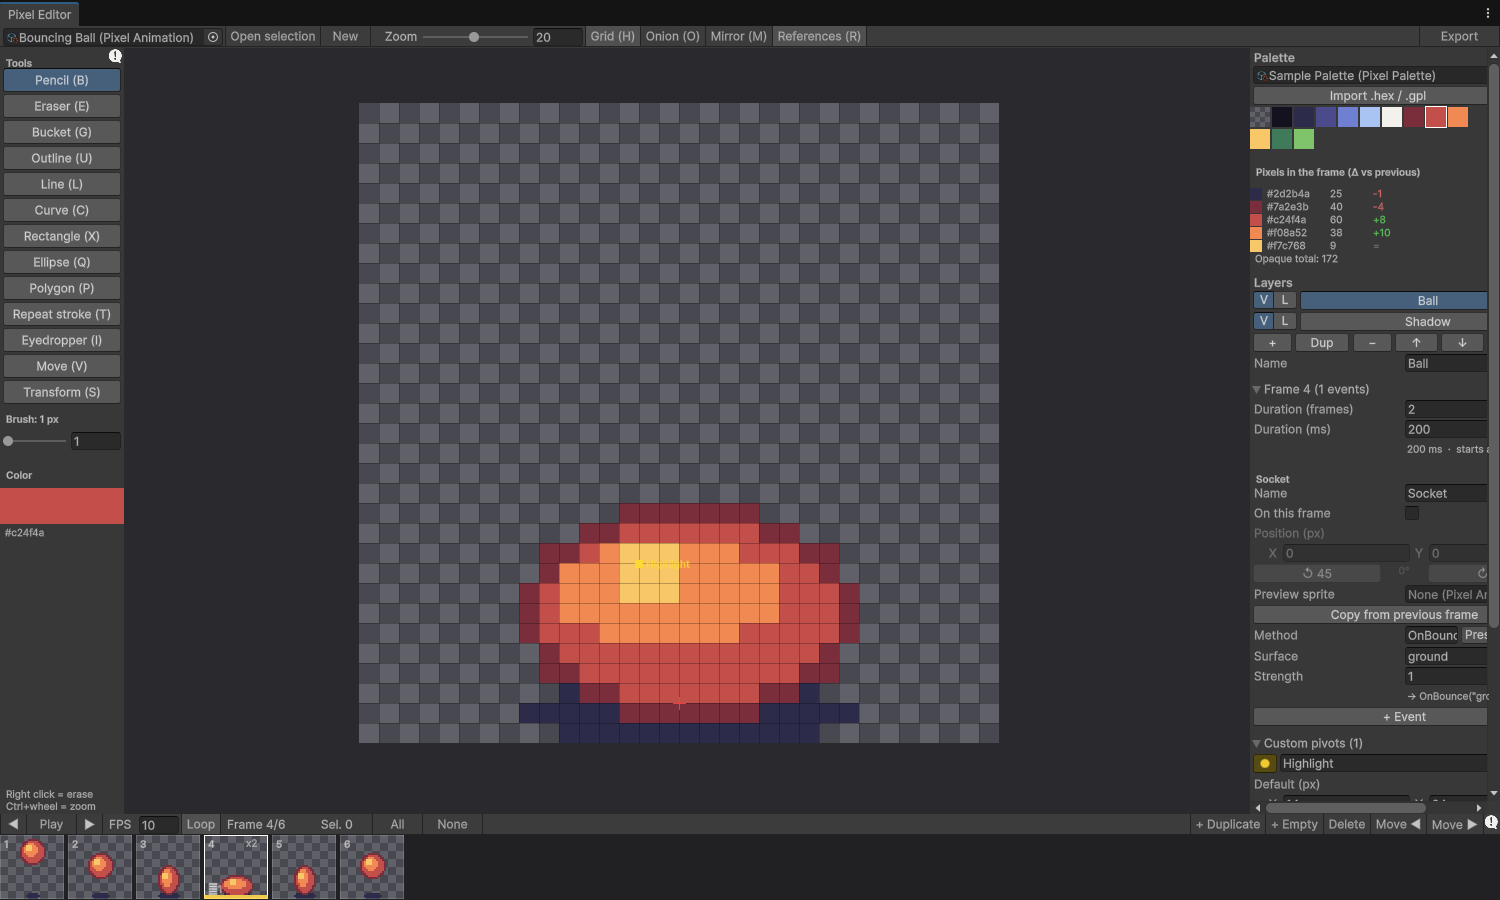Move layer down with the down arrow
Image resolution: width=1500 pixels, height=900 pixels.
(1462, 343)
